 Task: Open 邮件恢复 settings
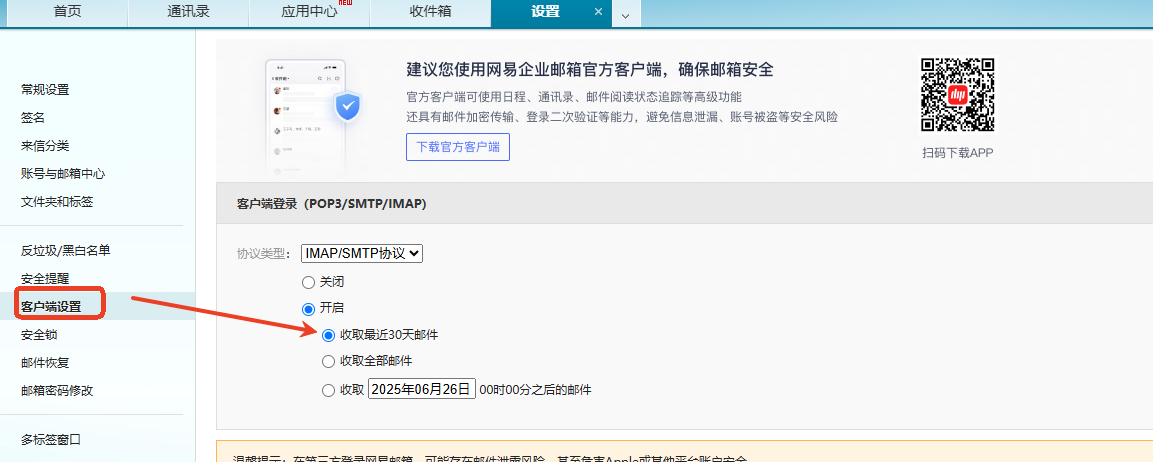click(x=45, y=363)
